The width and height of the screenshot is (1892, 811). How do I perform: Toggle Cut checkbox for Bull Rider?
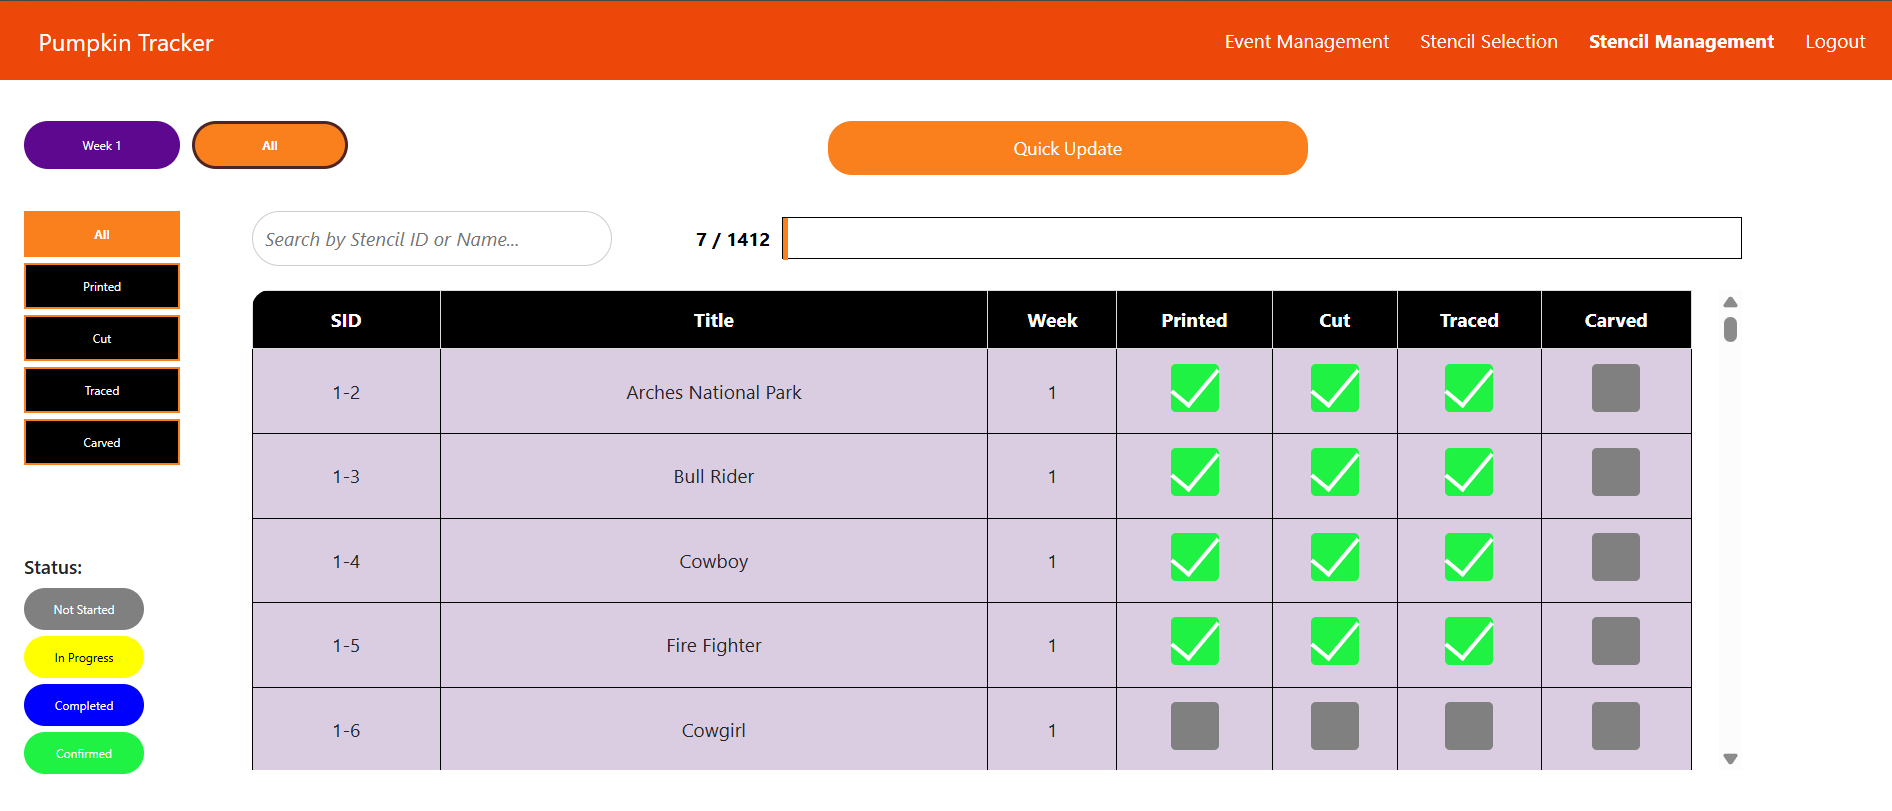click(1334, 472)
